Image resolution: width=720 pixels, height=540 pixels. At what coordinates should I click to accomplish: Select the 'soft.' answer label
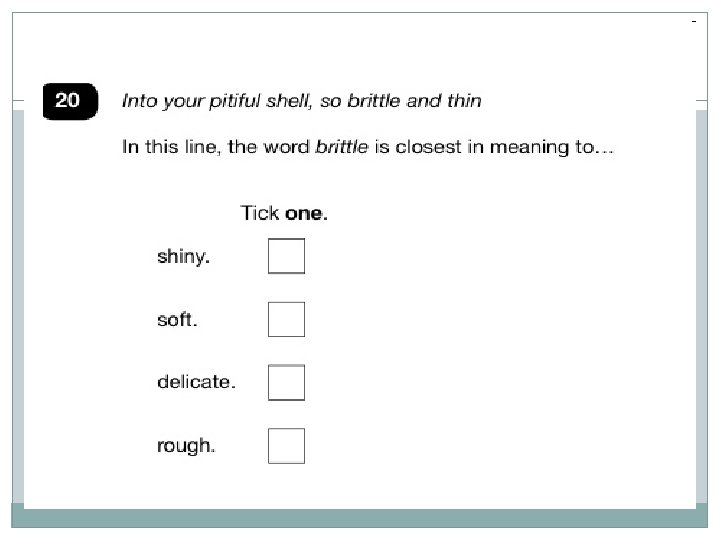(177, 319)
